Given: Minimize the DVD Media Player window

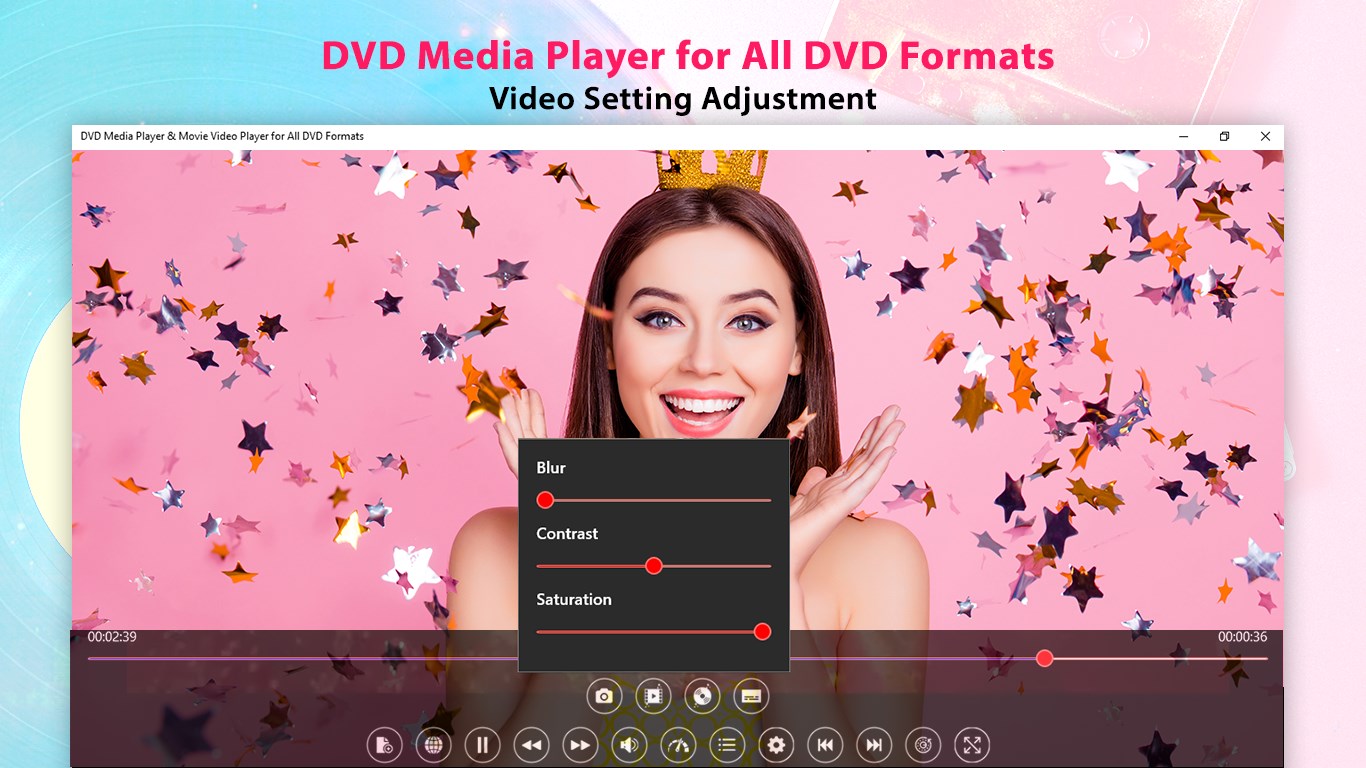Looking at the screenshot, I should click(1184, 136).
